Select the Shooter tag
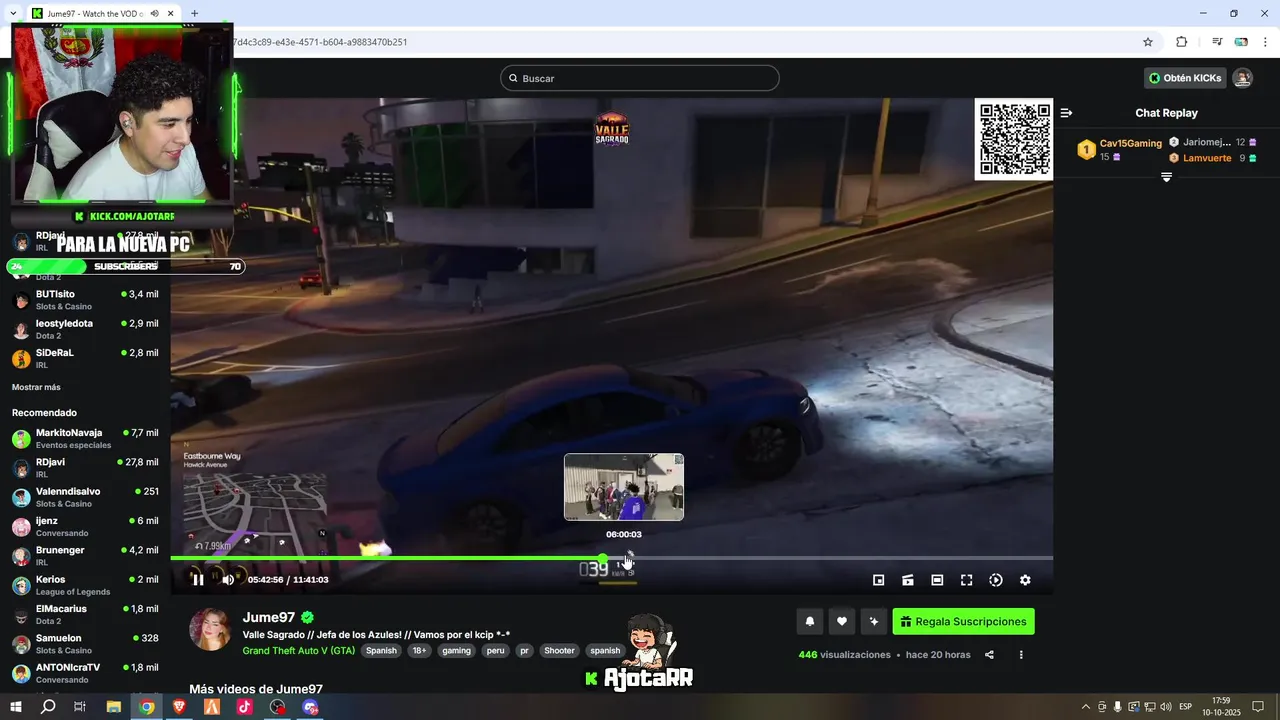 pos(559,650)
